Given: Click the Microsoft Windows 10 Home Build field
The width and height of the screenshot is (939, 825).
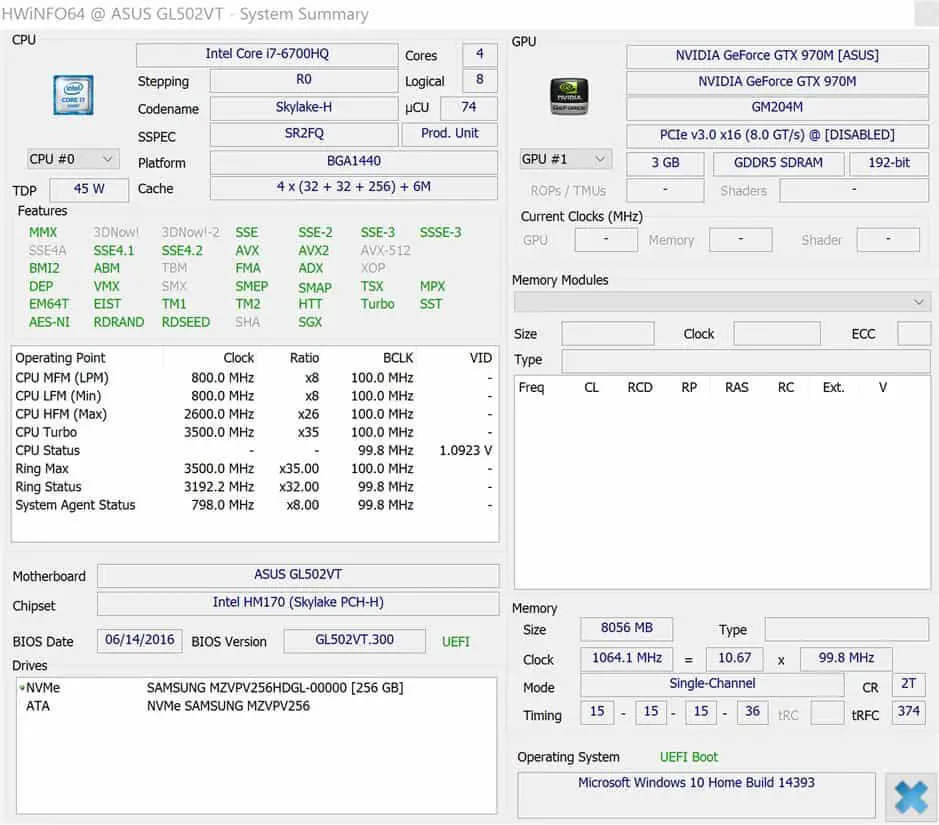Looking at the screenshot, I should [x=696, y=794].
